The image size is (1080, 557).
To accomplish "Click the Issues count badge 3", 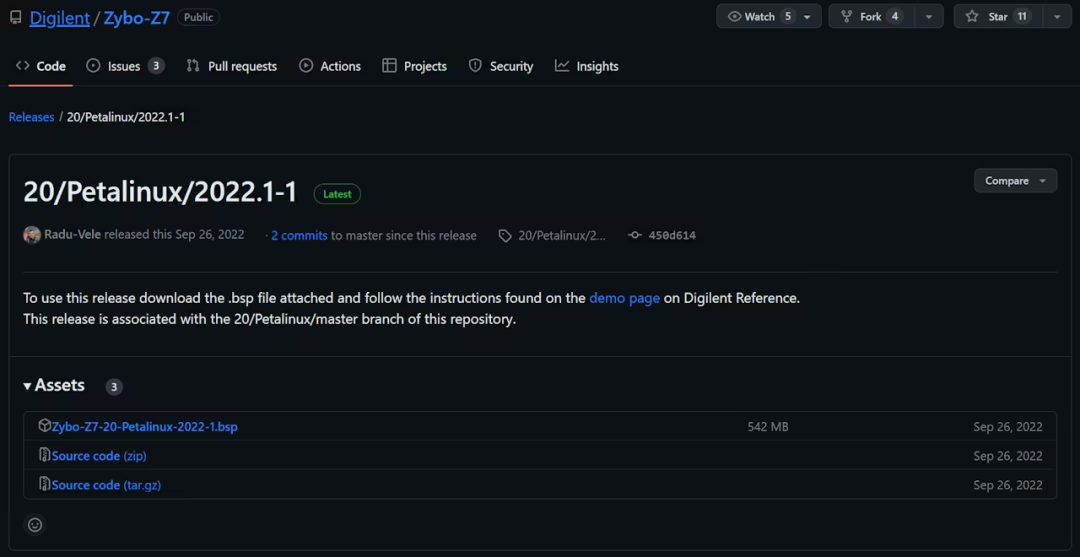I will pyautogui.click(x=156, y=66).
